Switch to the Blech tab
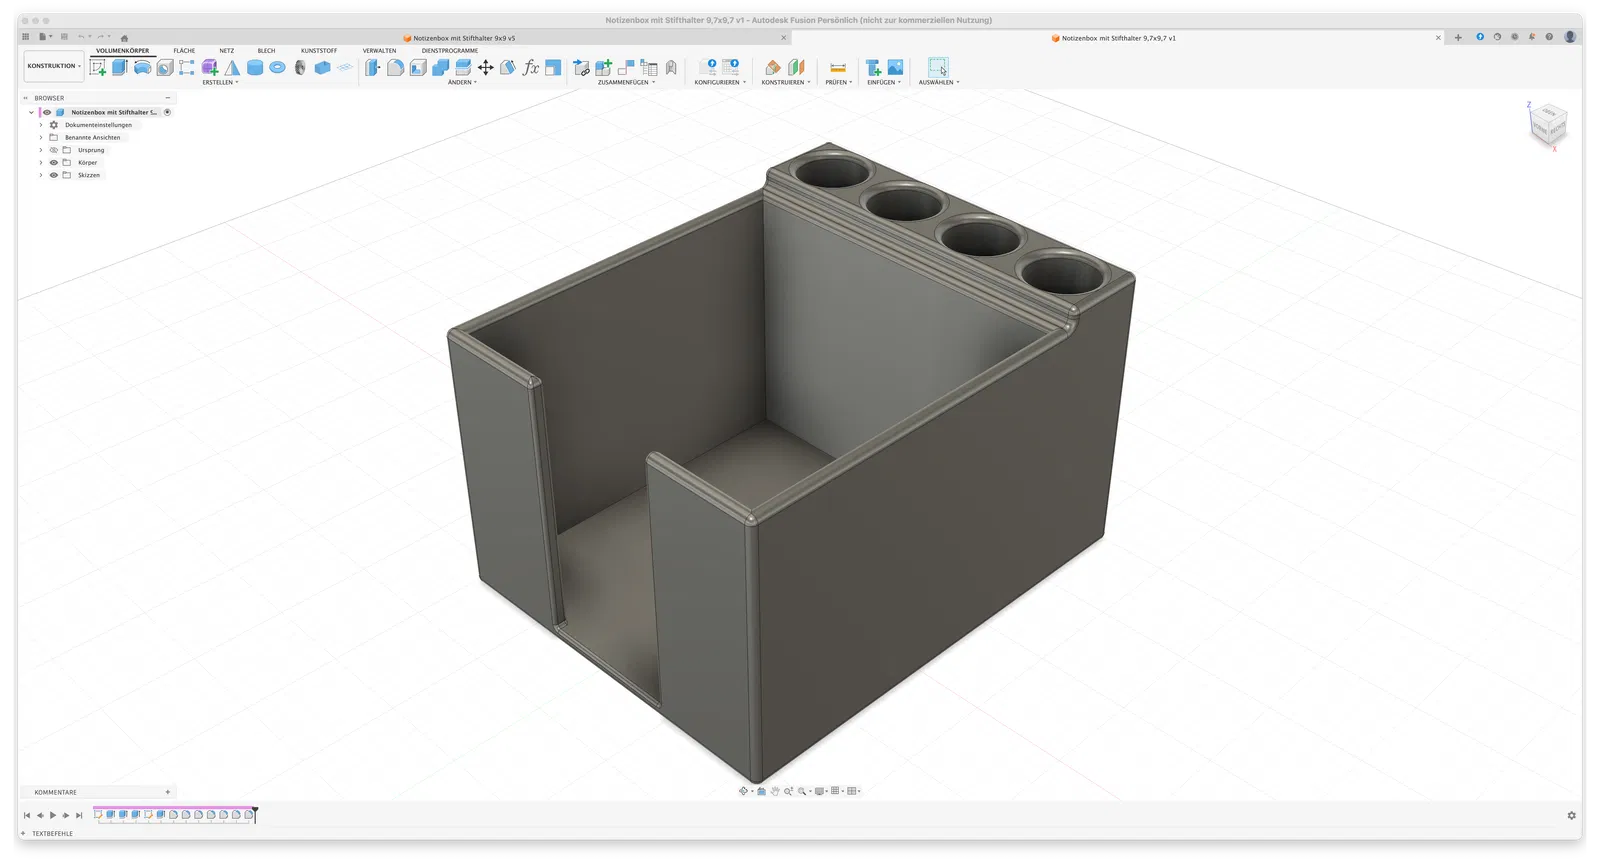This screenshot has width=1600, height=862. pos(266,50)
